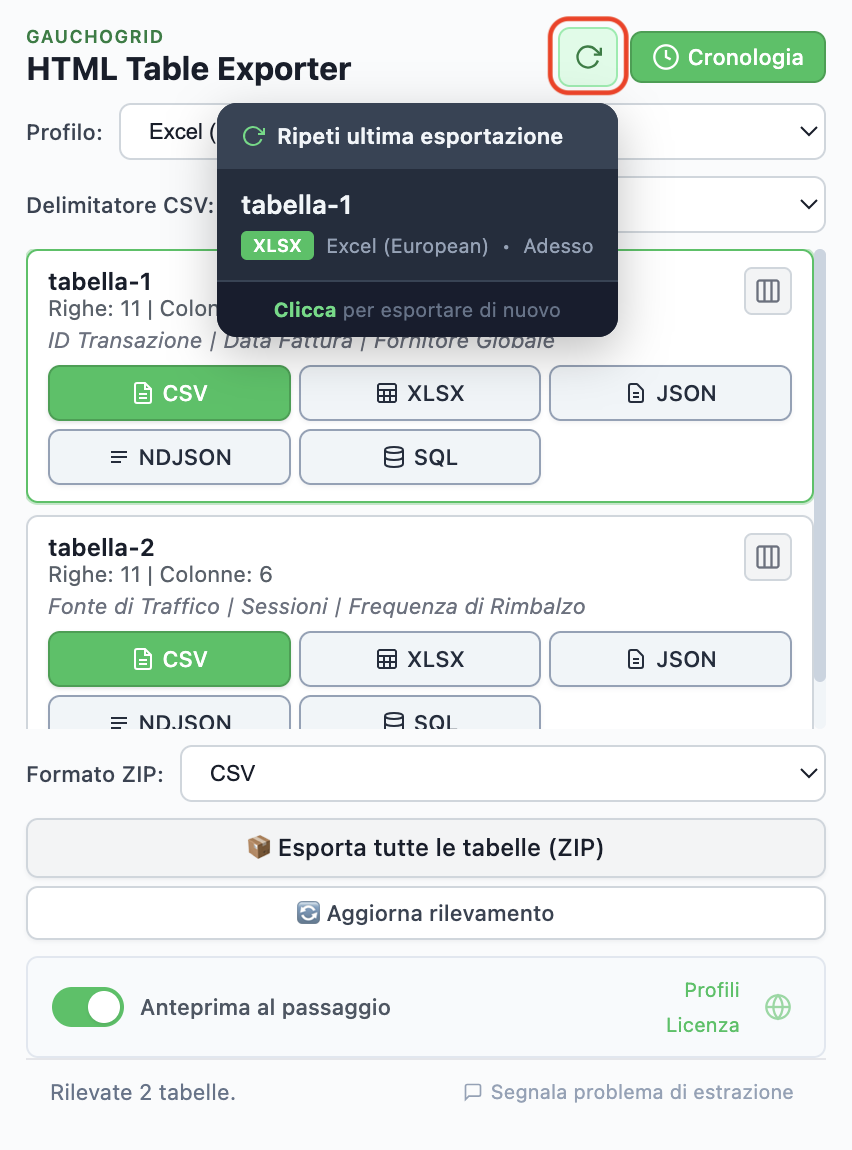Image resolution: width=852 pixels, height=1150 pixels.
Task: Click the repeat last export circular arrow icon
Action: point(587,57)
